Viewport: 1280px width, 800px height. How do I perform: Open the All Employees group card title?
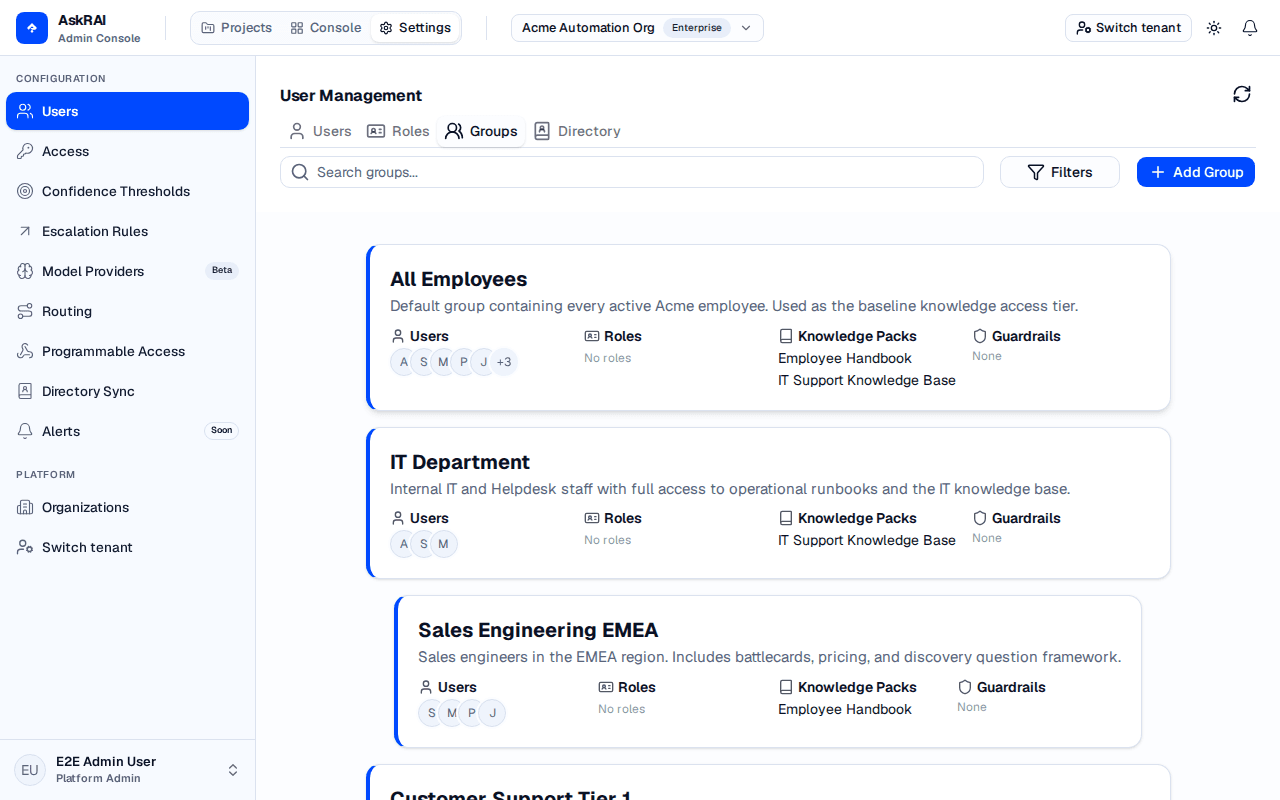click(458, 279)
